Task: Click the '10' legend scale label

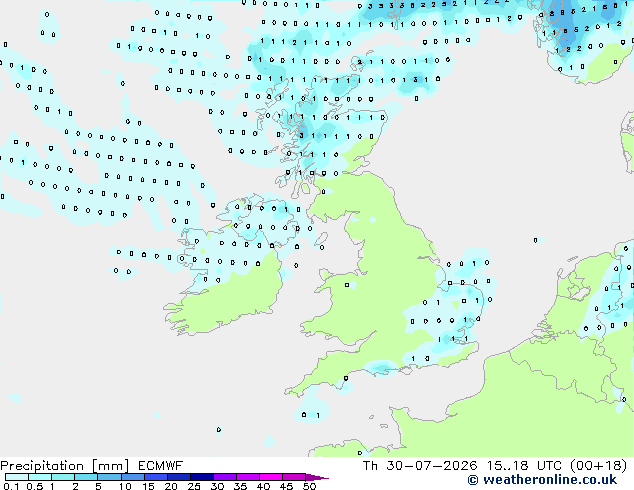Action: (x=125, y=486)
